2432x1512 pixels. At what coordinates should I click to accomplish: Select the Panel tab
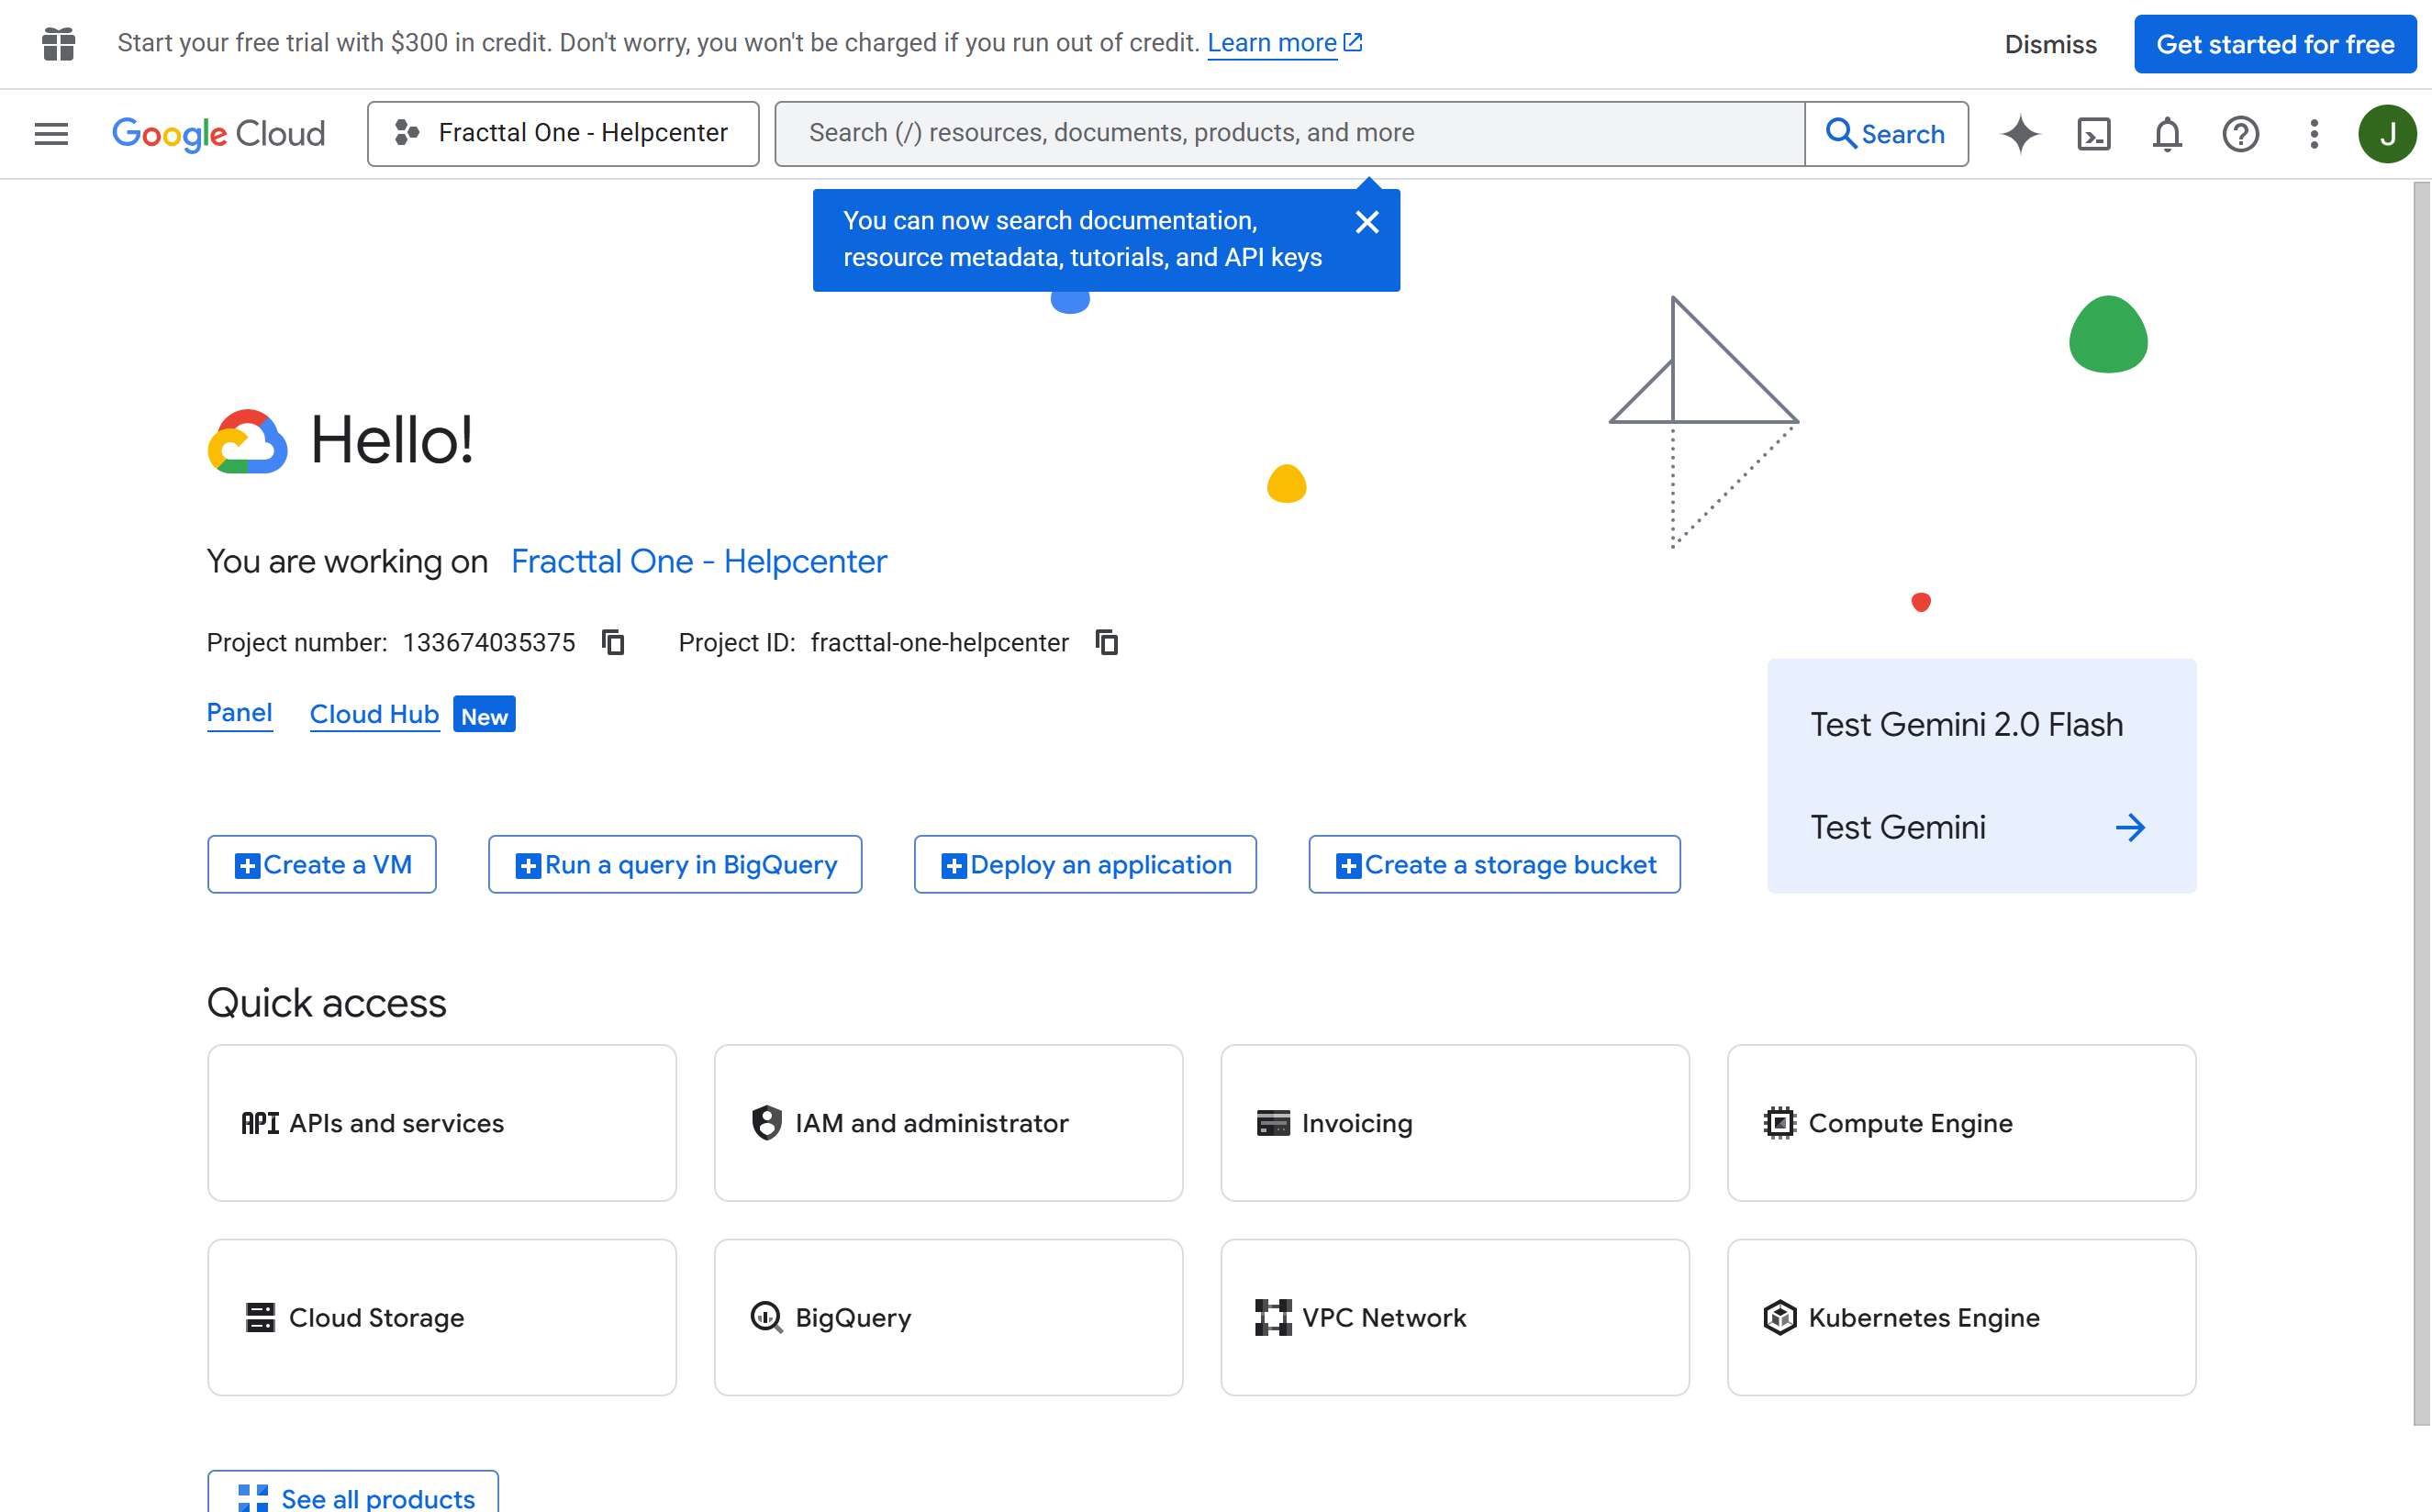click(x=239, y=713)
